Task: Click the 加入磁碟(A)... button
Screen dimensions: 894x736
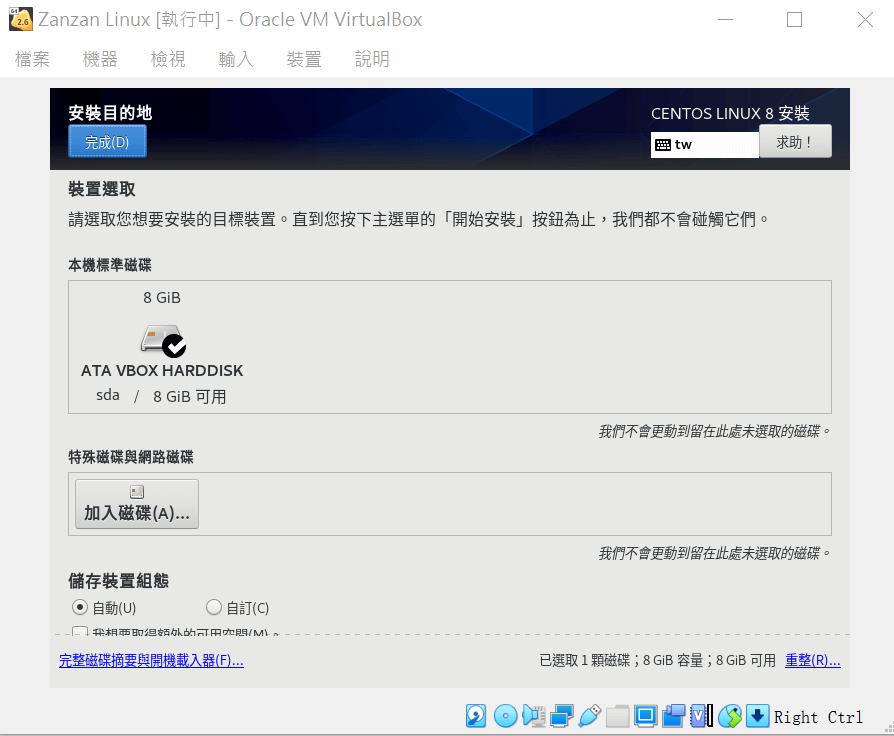Action: [x=137, y=504]
